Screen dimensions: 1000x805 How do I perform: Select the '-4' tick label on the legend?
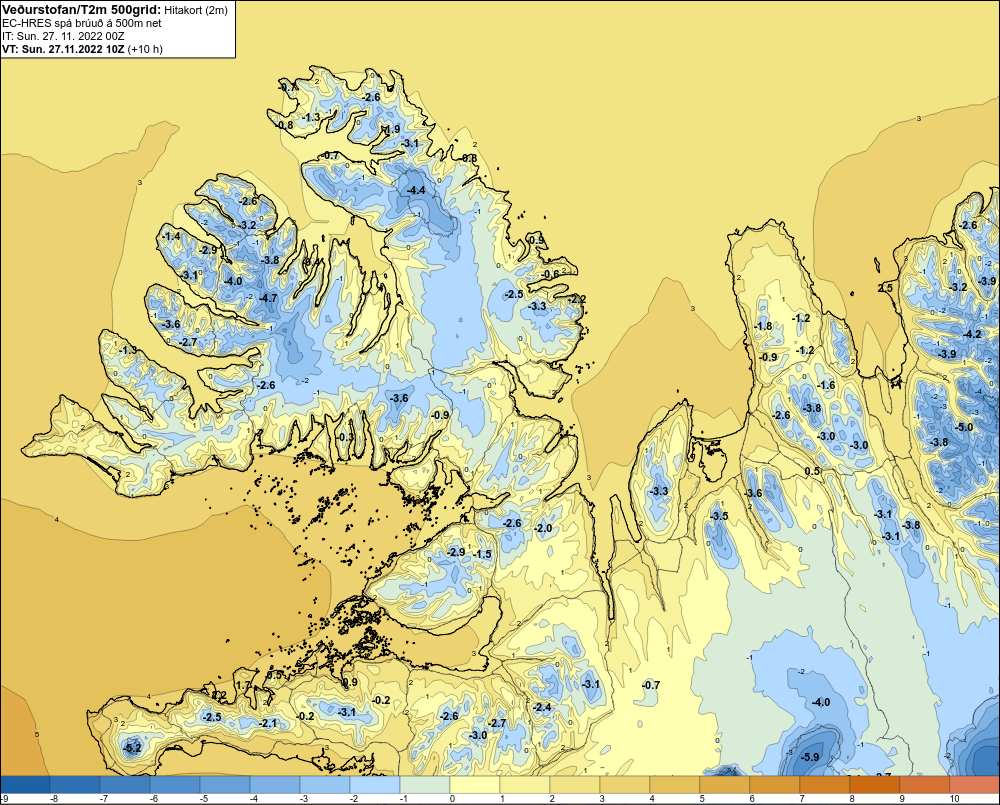point(253,799)
